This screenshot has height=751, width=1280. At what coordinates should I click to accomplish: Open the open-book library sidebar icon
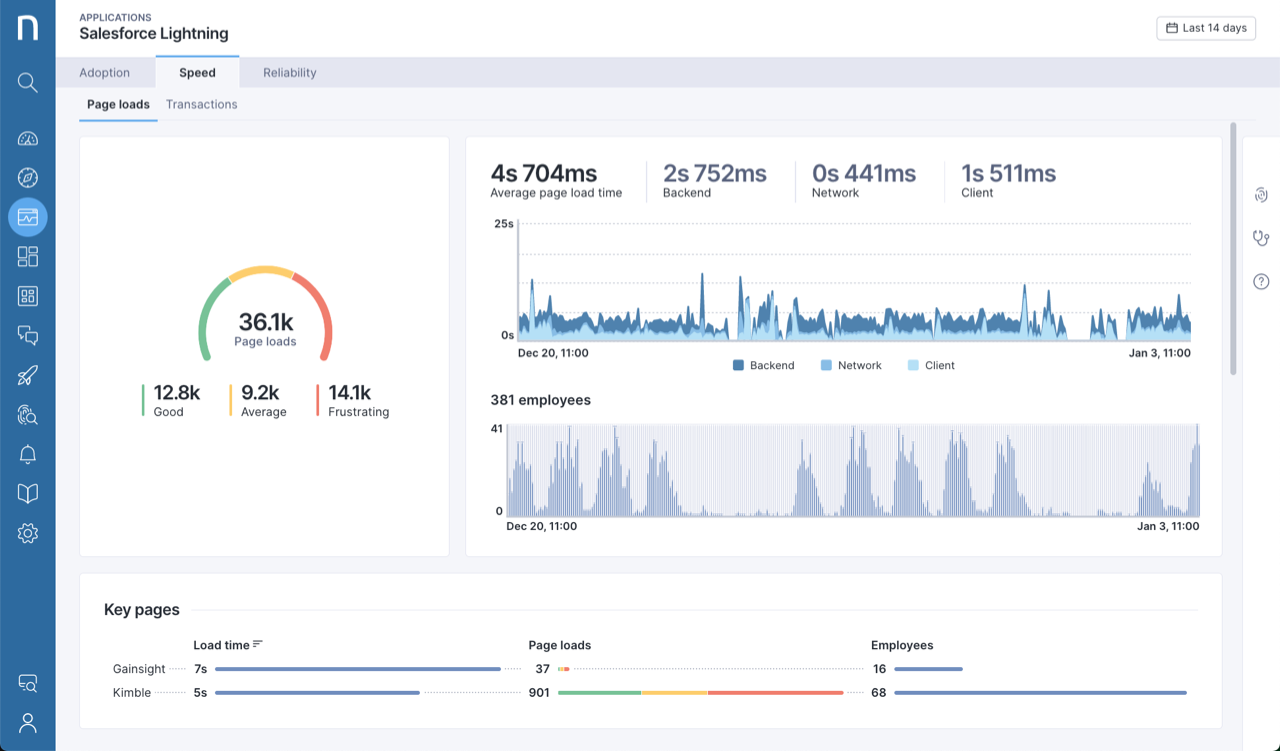[x=28, y=494]
